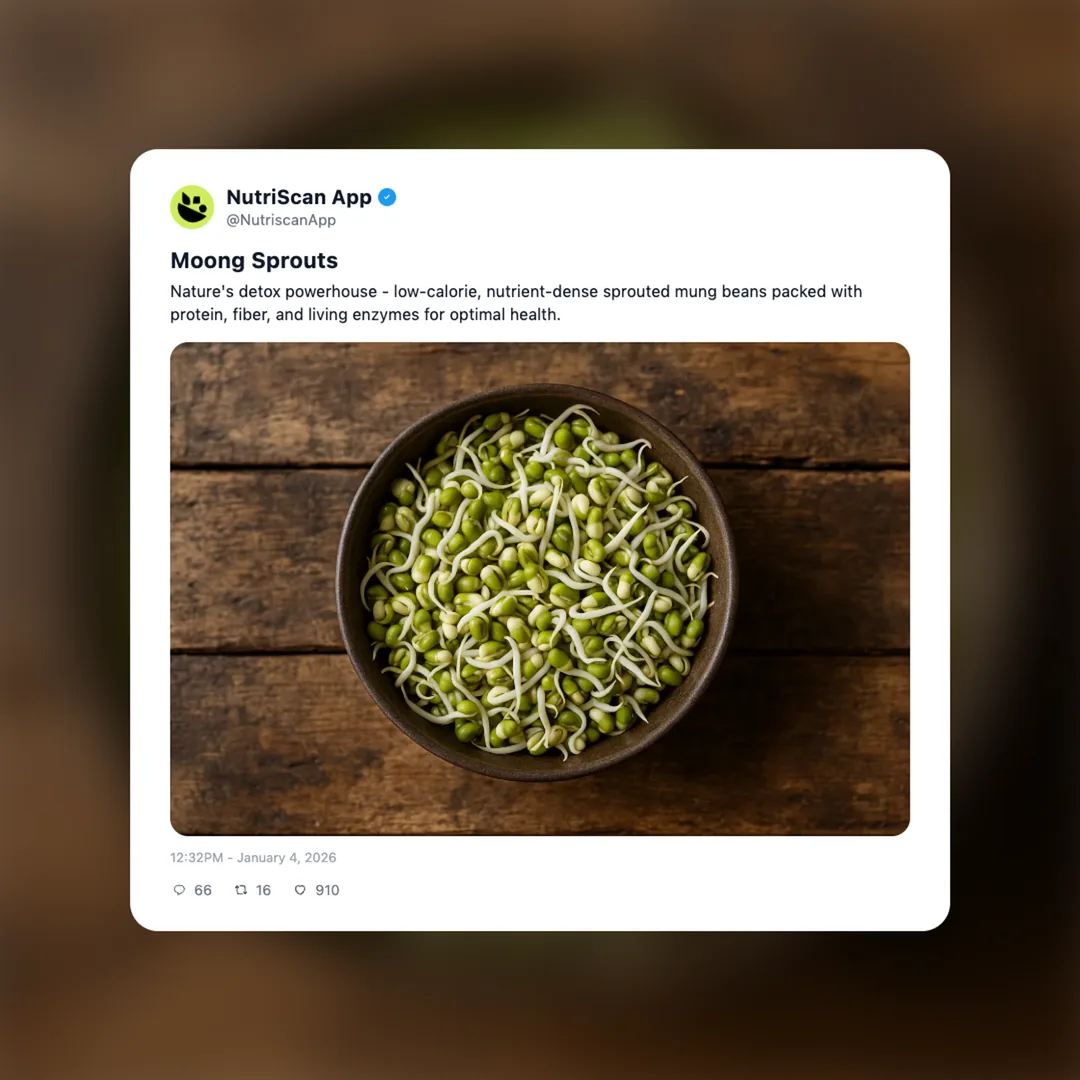The image size is (1080, 1080).
Task: Open the NutriScan App profile name
Action: pos(299,197)
